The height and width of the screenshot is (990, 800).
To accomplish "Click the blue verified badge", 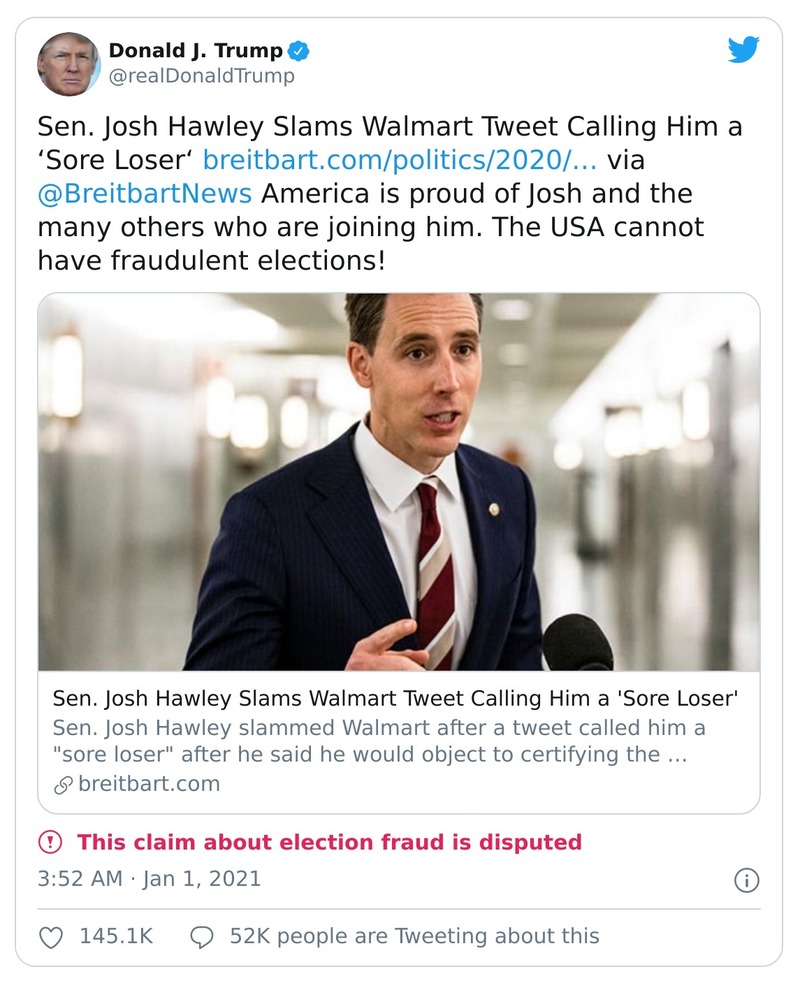I will click(x=298, y=50).
